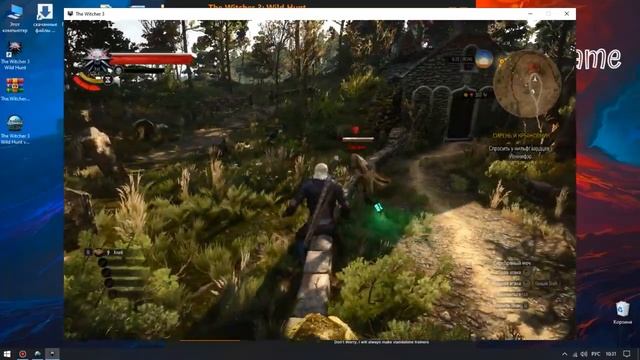The image size is (640, 360).
Task: Open the taskbar clock
Action: pos(611,354)
